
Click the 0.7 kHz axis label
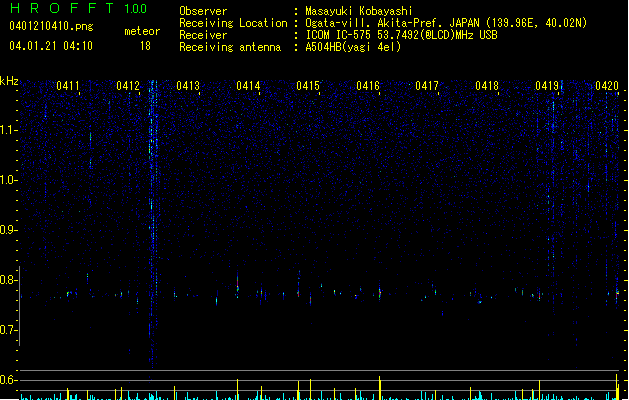[8, 330]
